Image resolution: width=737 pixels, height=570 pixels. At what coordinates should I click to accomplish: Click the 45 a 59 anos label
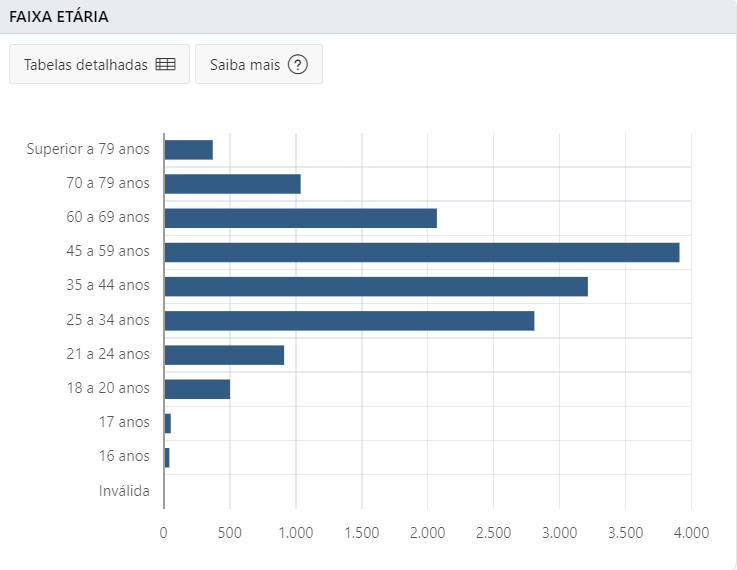(108, 251)
